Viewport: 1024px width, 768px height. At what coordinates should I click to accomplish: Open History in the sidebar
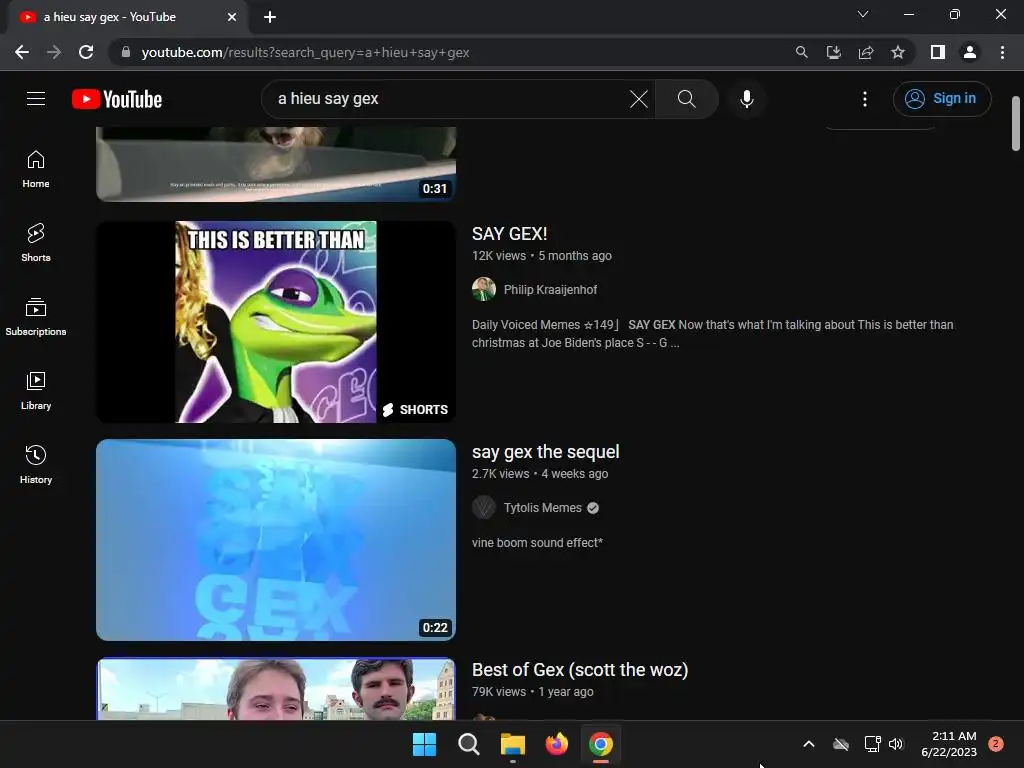tap(36, 464)
